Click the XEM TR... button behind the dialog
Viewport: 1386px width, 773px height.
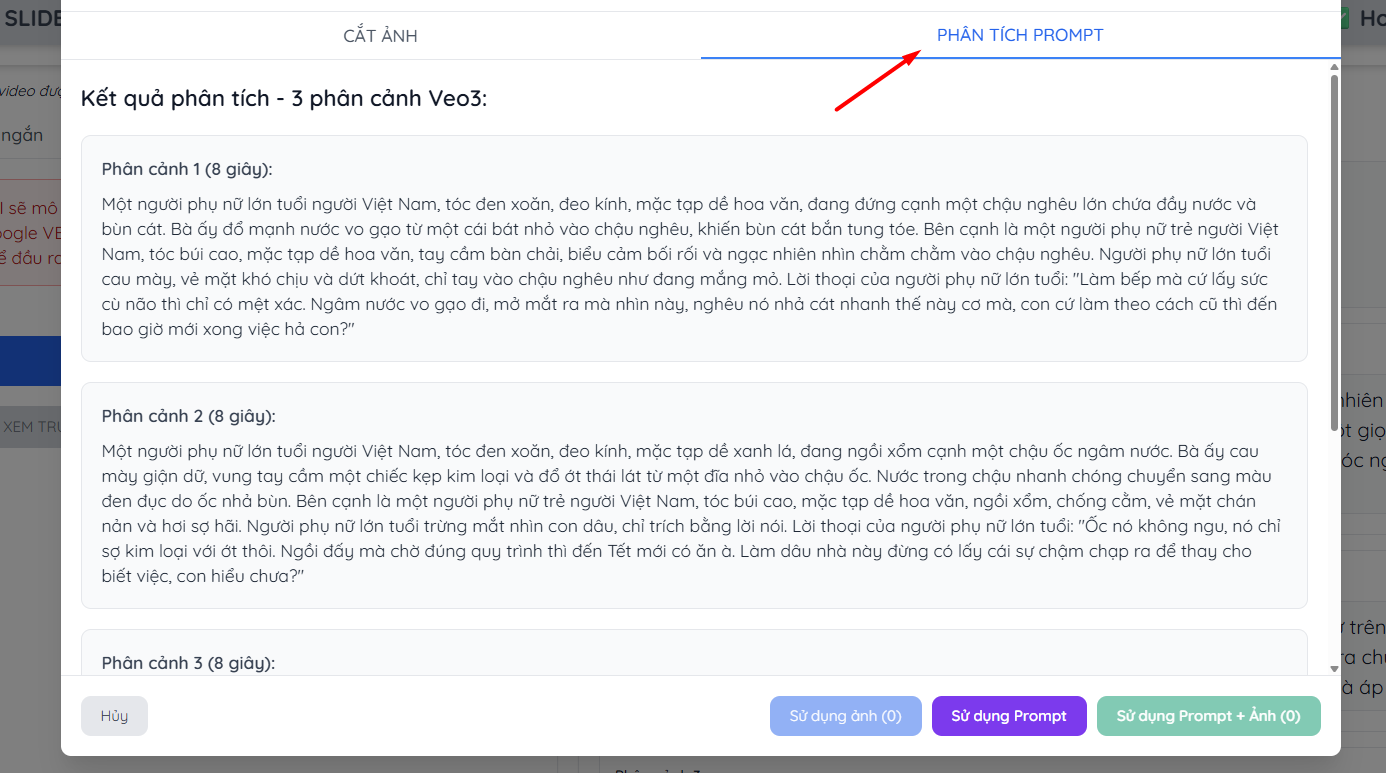31,427
